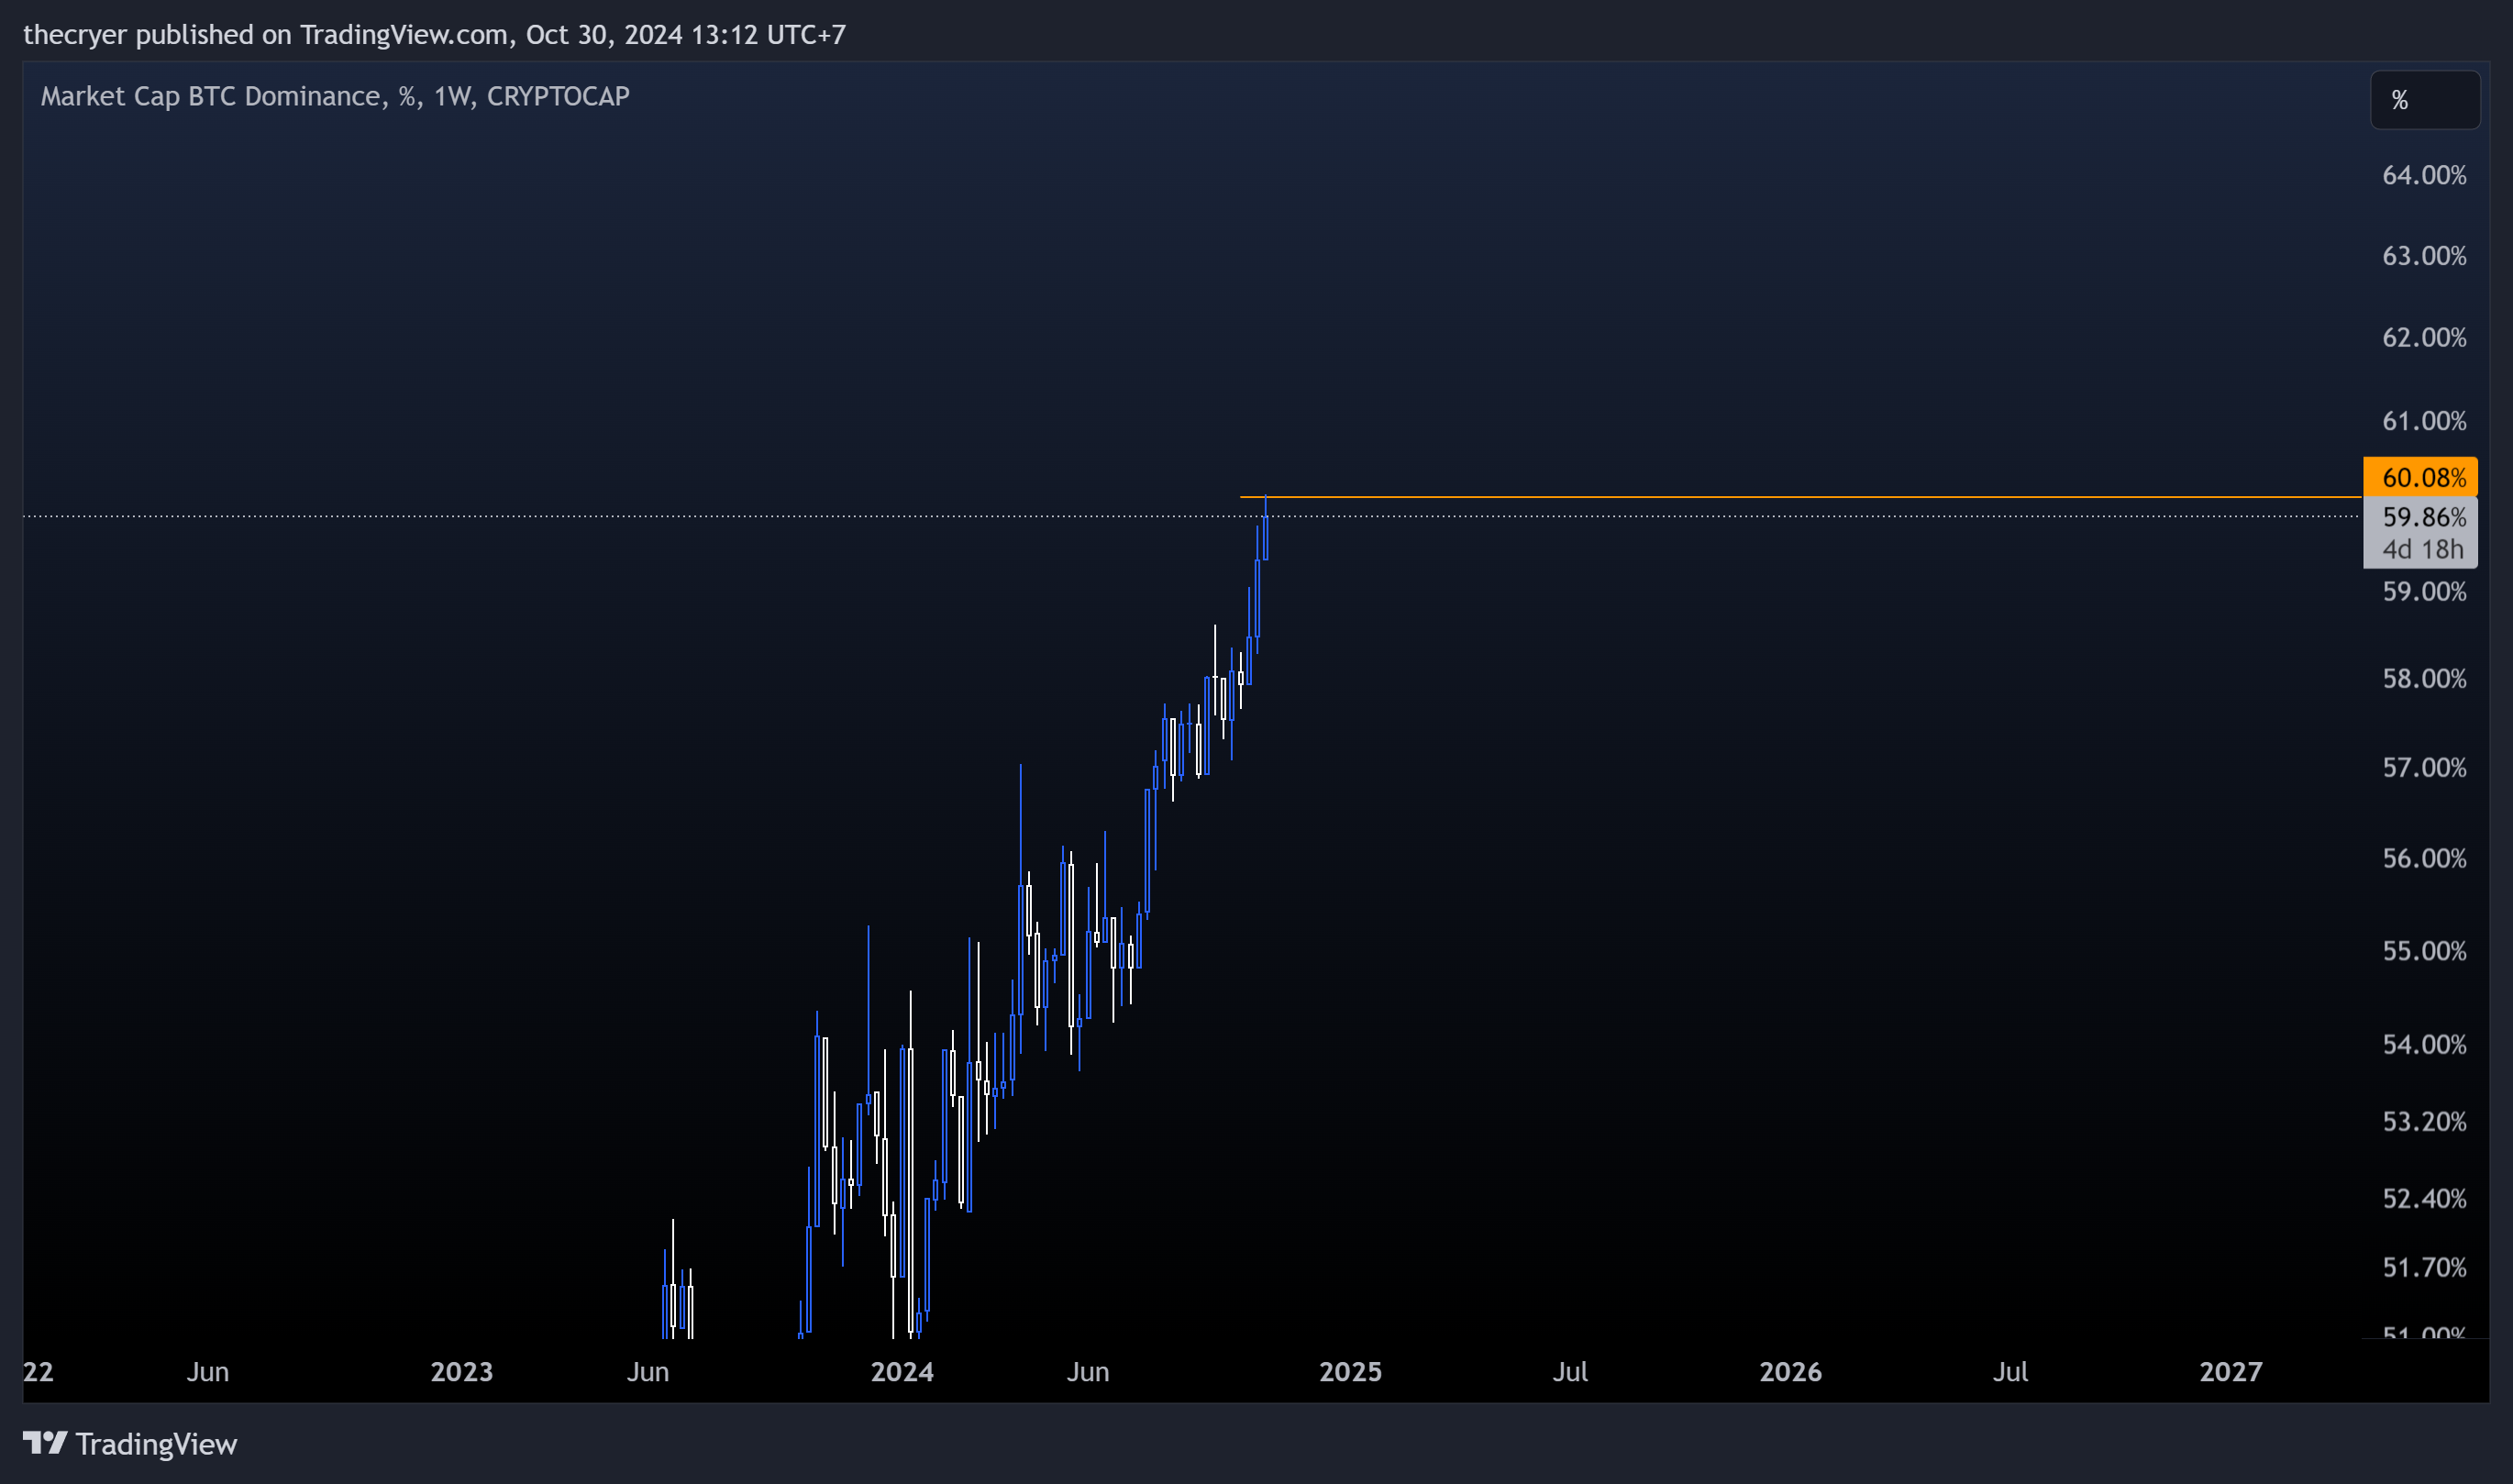Click the 62.00% price axis label
This screenshot has height=1484, width=2513.
[2424, 337]
